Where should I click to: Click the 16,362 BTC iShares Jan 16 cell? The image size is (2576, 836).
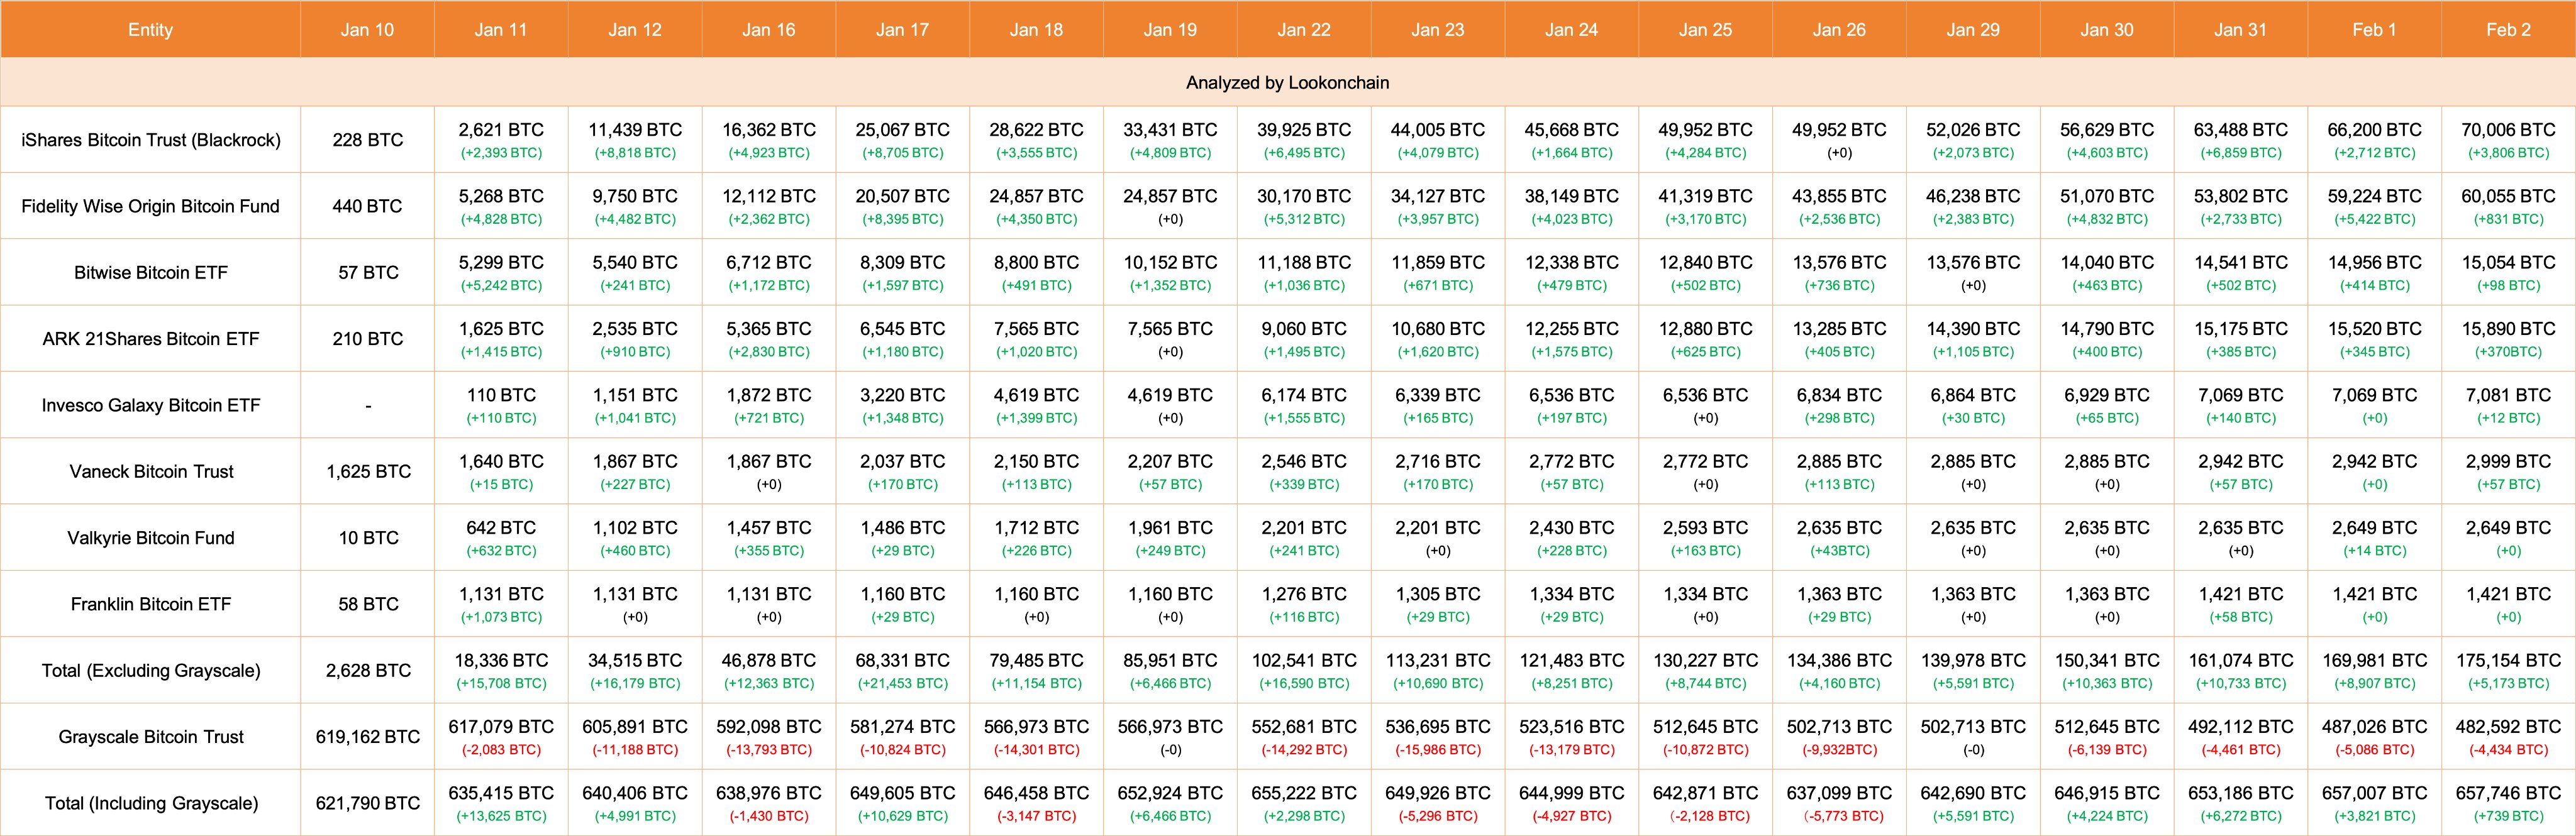coord(769,140)
